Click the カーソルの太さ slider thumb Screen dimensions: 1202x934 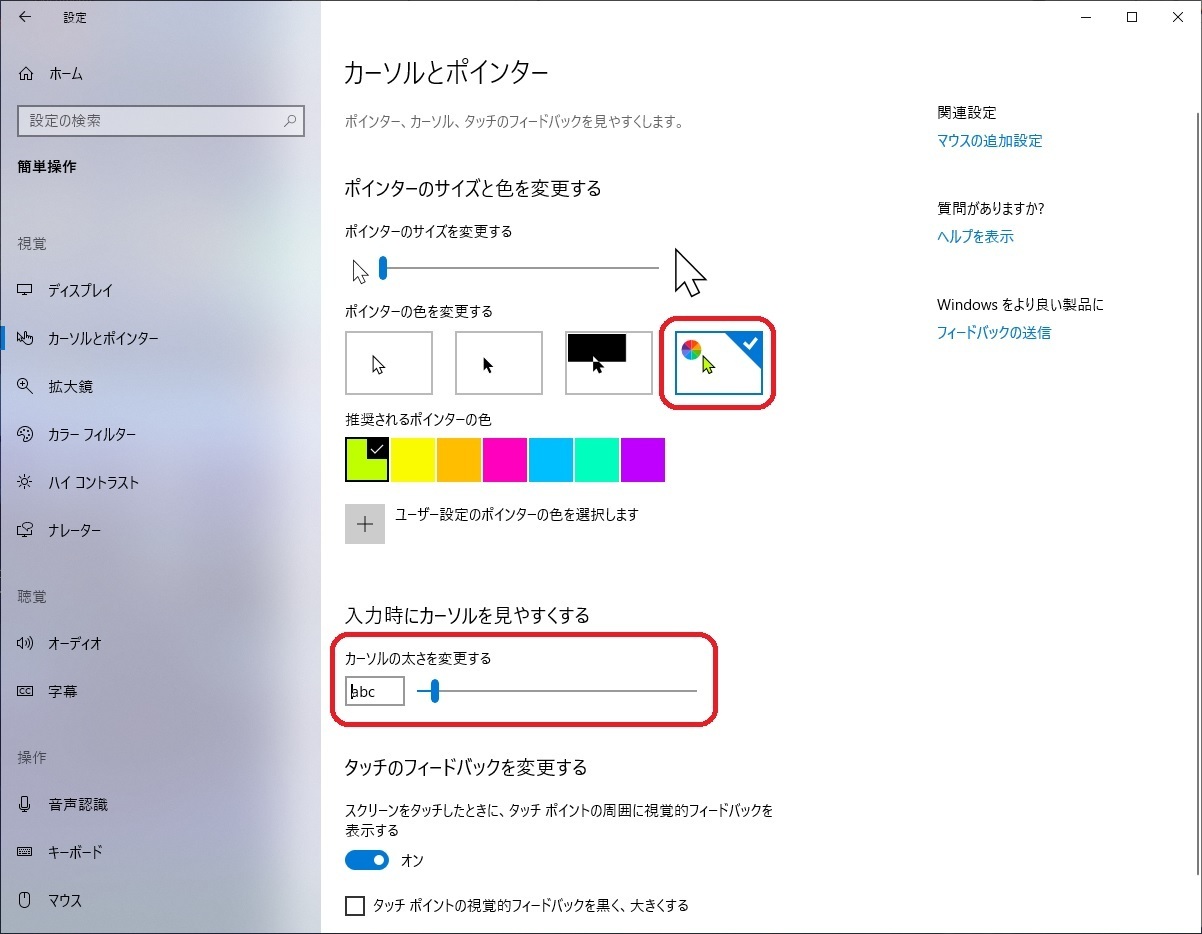(435, 691)
